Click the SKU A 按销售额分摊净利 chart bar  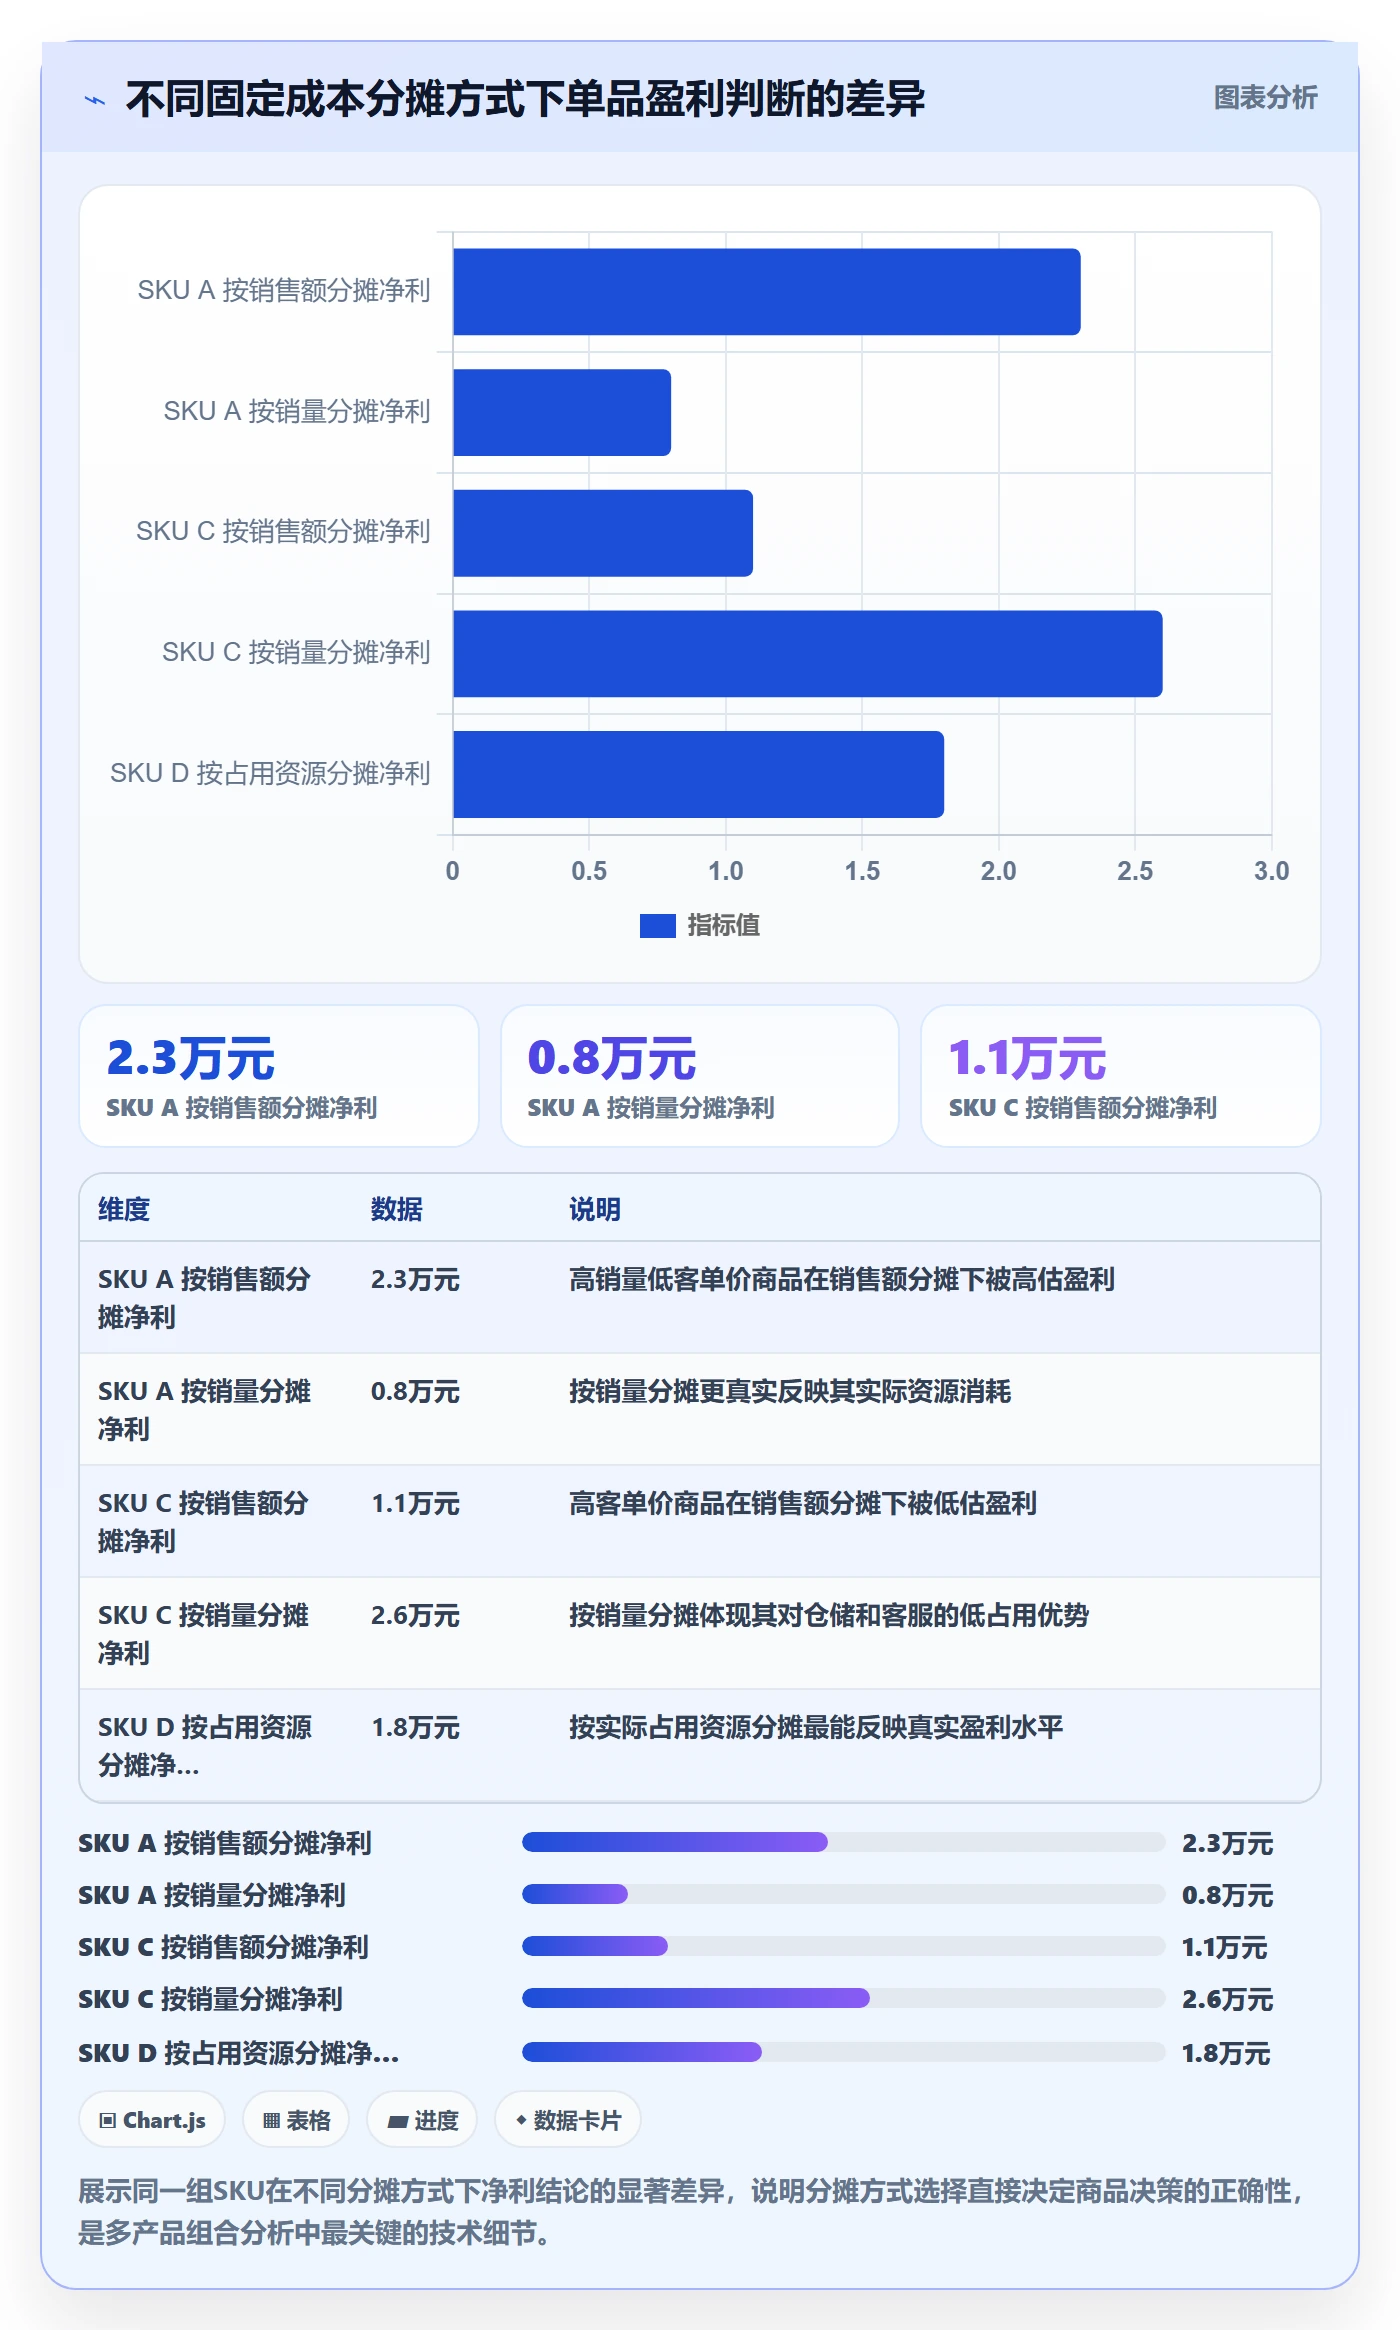(766, 292)
